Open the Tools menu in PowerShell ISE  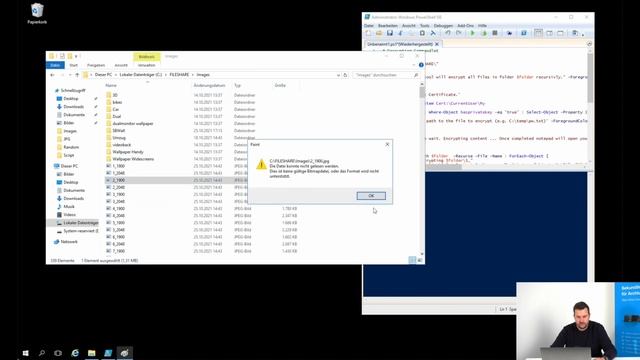[x=424, y=26]
